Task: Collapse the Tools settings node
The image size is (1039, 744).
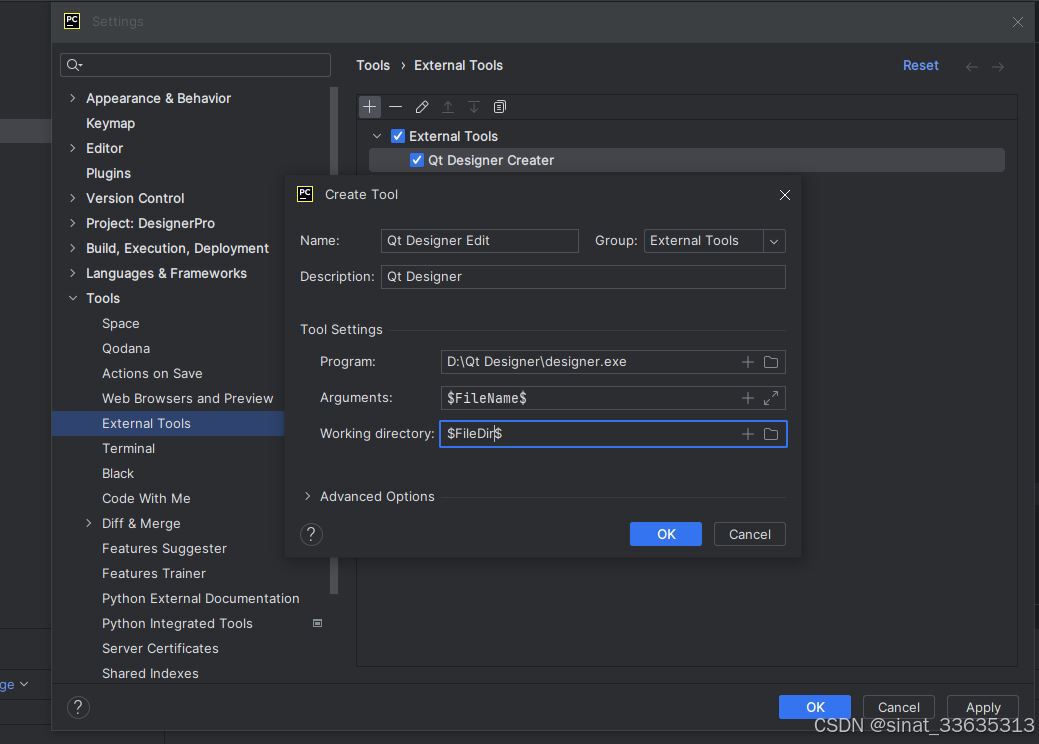Action: point(72,298)
